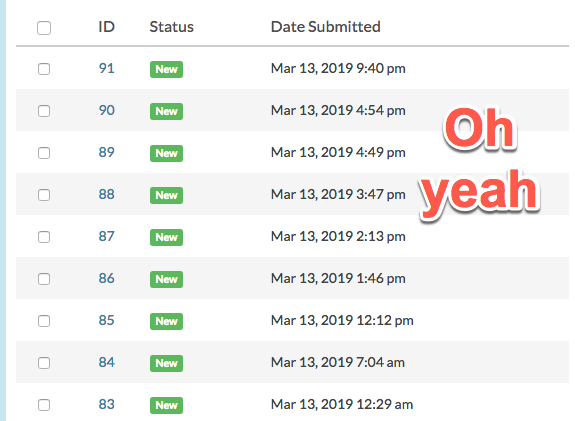Open entry ID 90 link
The width and height of the screenshot is (575, 421).
(x=106, y=110)
